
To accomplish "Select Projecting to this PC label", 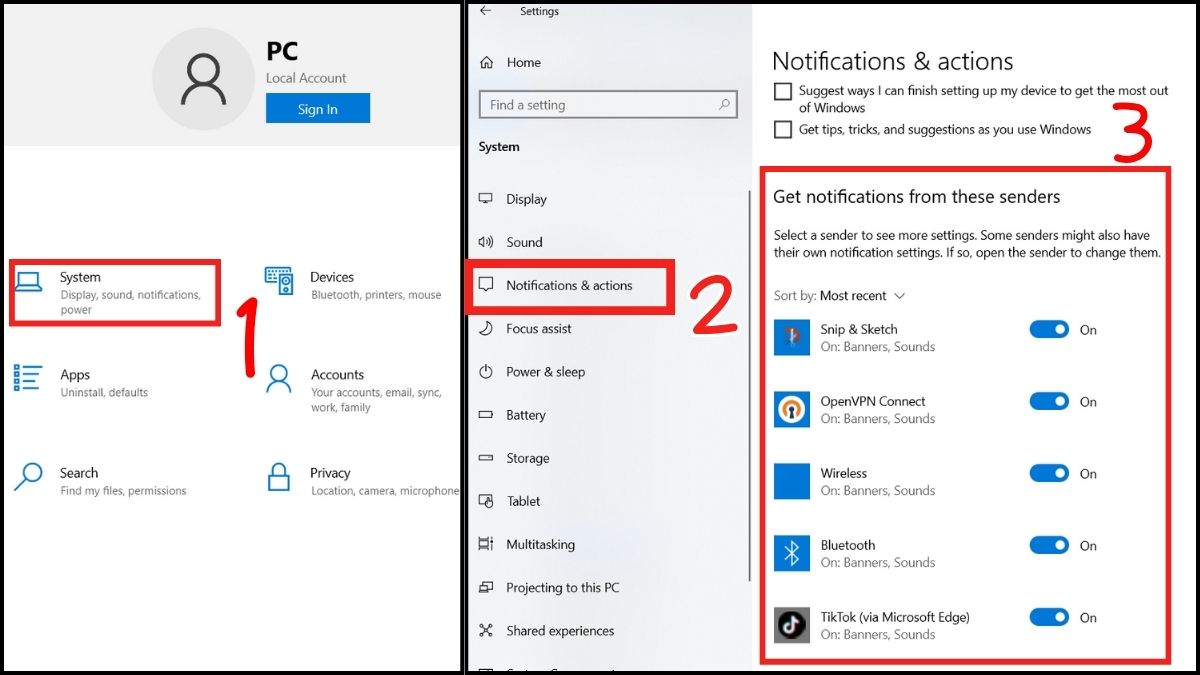I will click(x=562, y=587).
